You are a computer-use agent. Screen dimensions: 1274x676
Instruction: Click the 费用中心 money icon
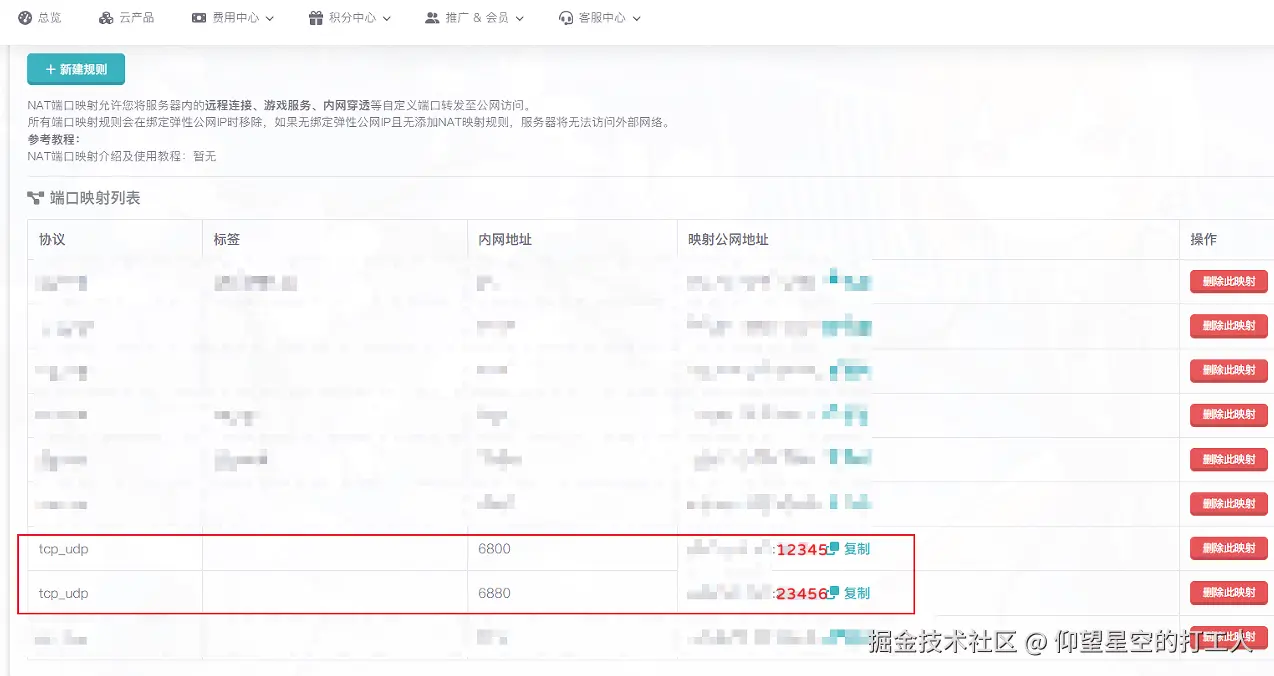(x=199, y=18)
